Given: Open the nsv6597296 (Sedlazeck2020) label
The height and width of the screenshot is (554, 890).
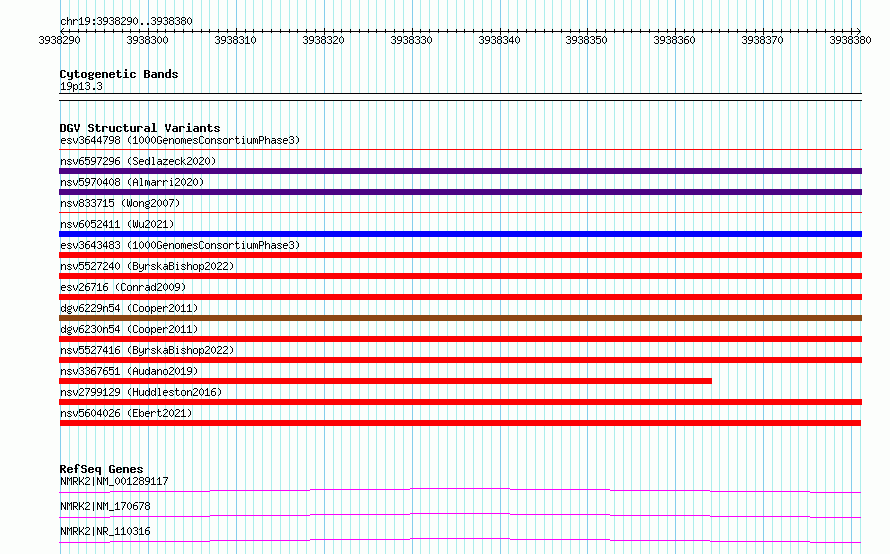Looking at the screenshot, I should pyautogui.click(x=138, y=161).
